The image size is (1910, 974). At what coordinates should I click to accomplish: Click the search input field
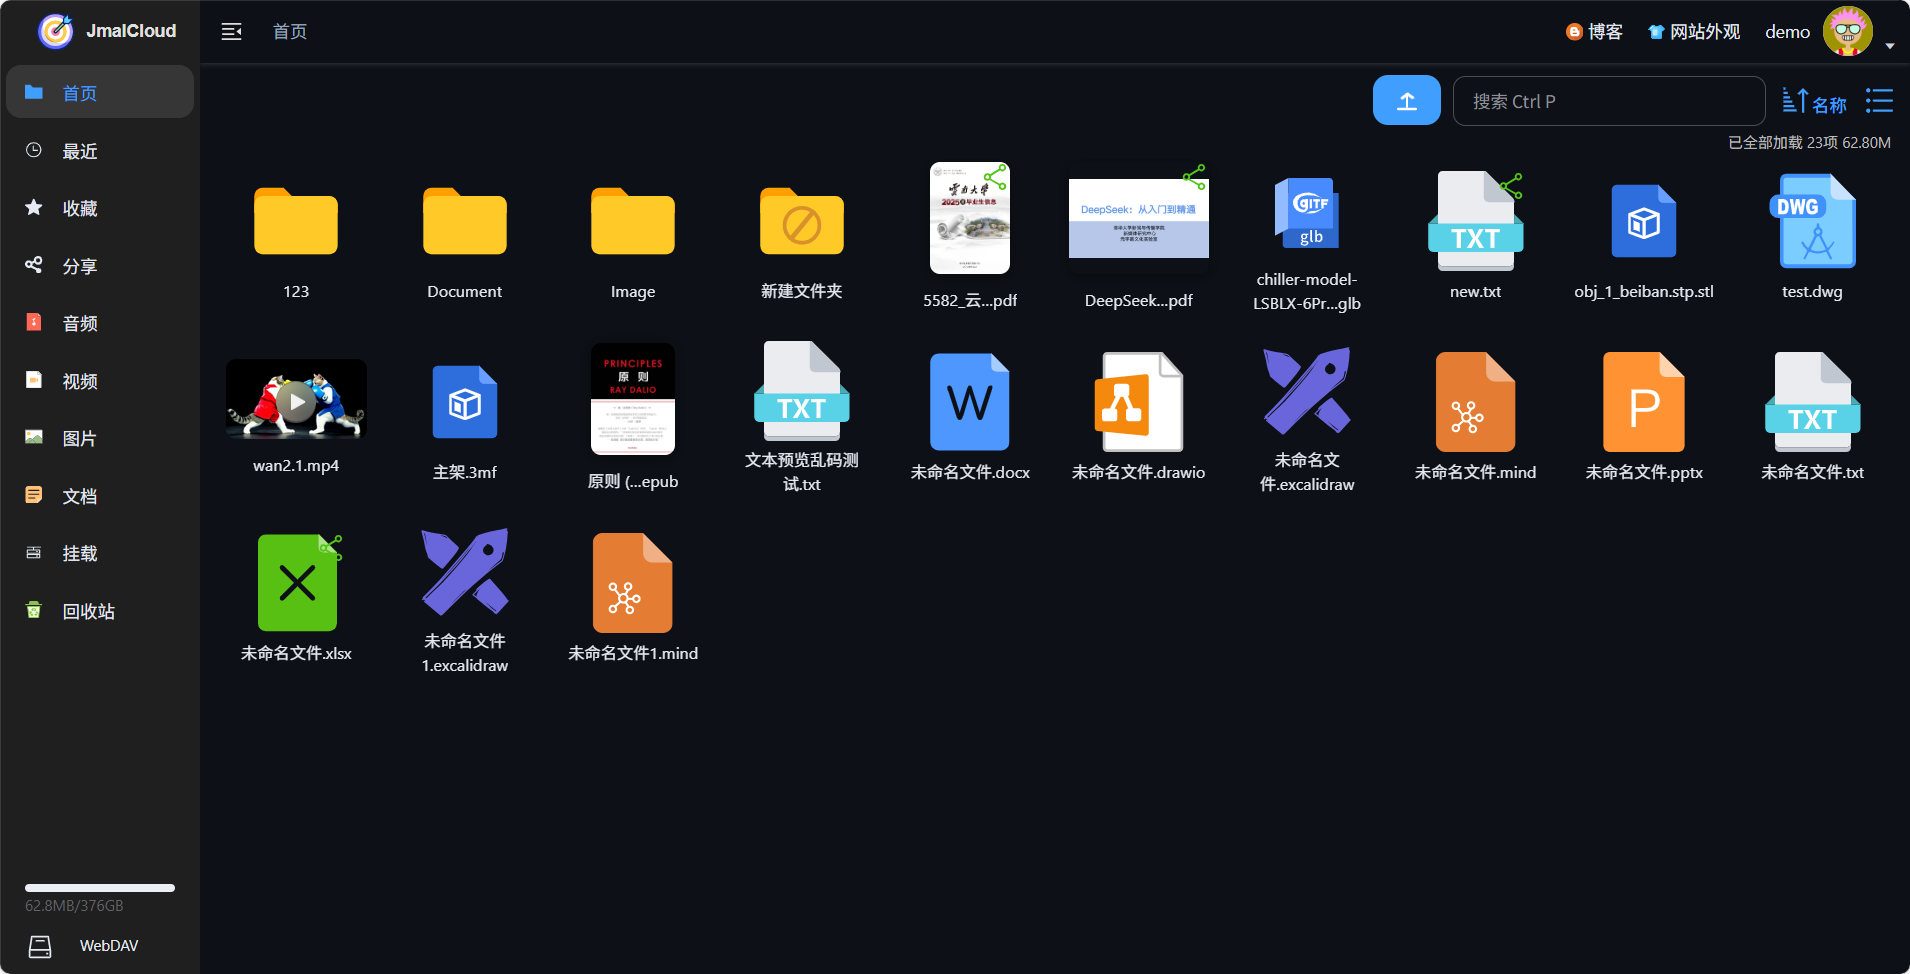(x=1608, y=102)
